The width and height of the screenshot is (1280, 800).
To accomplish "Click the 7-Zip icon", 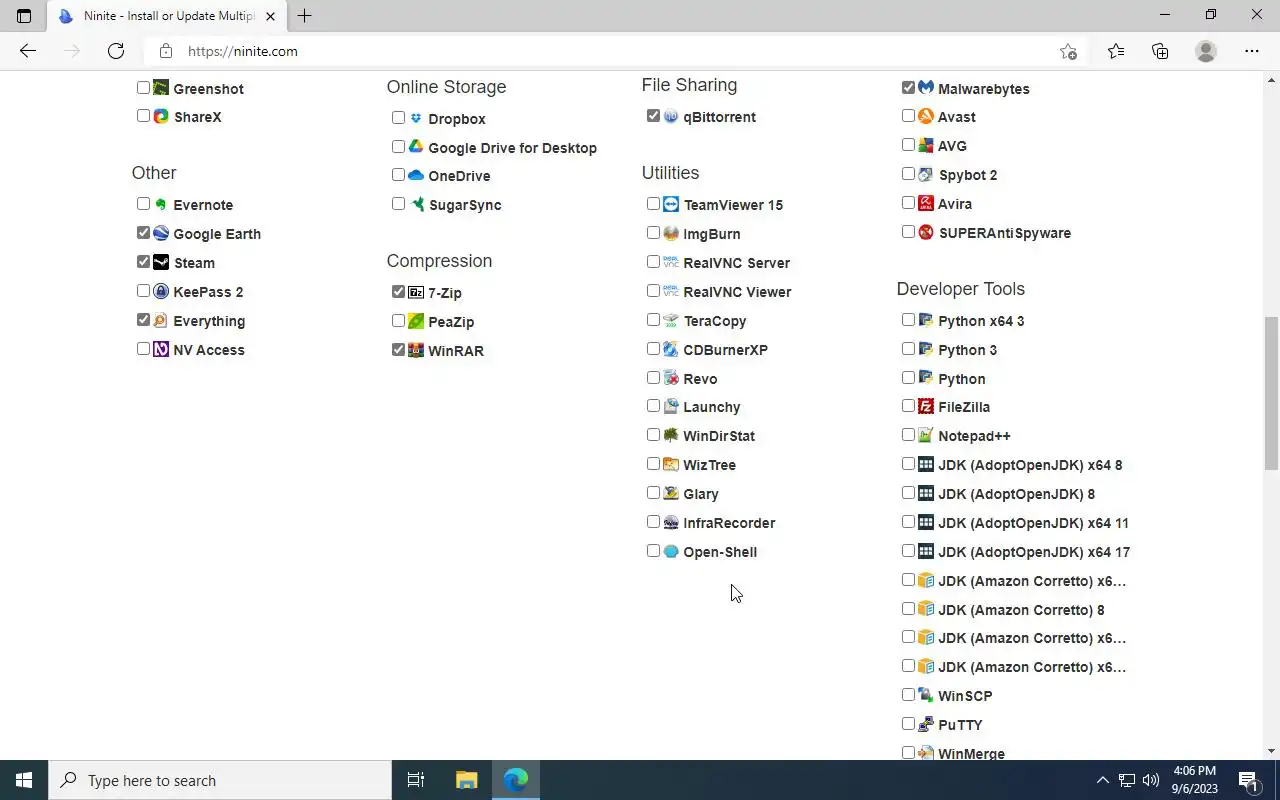I will point(416,292).
